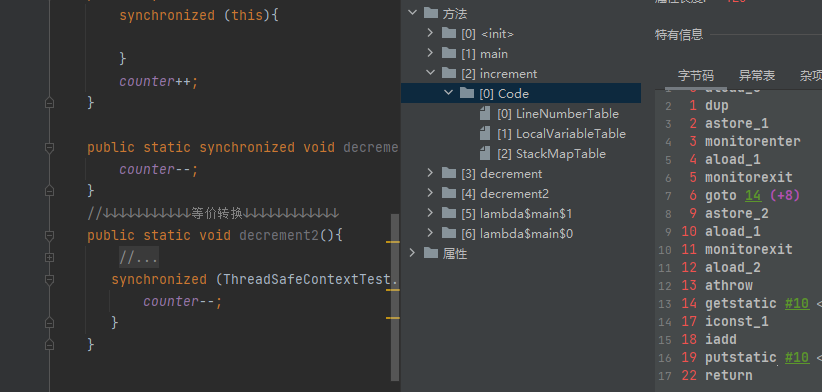Click the warning stripe mark beside synchronized (ThreadSafeContextTest line
822x392 pixels.
pos(393,289)
